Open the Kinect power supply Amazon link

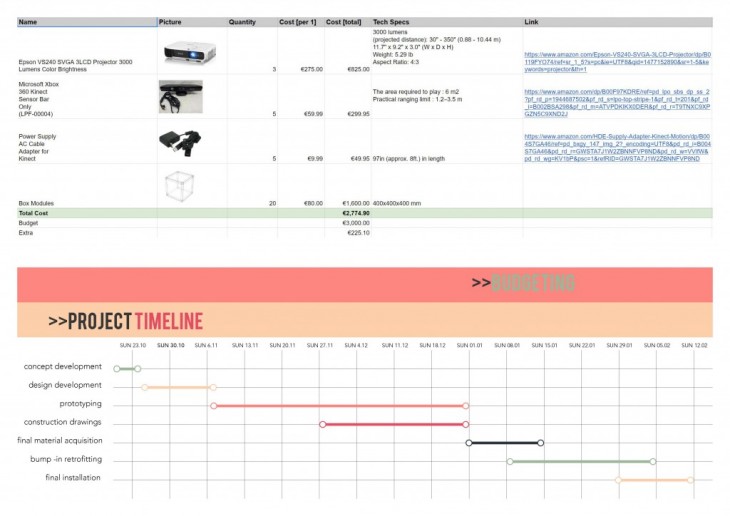point(617,146)
